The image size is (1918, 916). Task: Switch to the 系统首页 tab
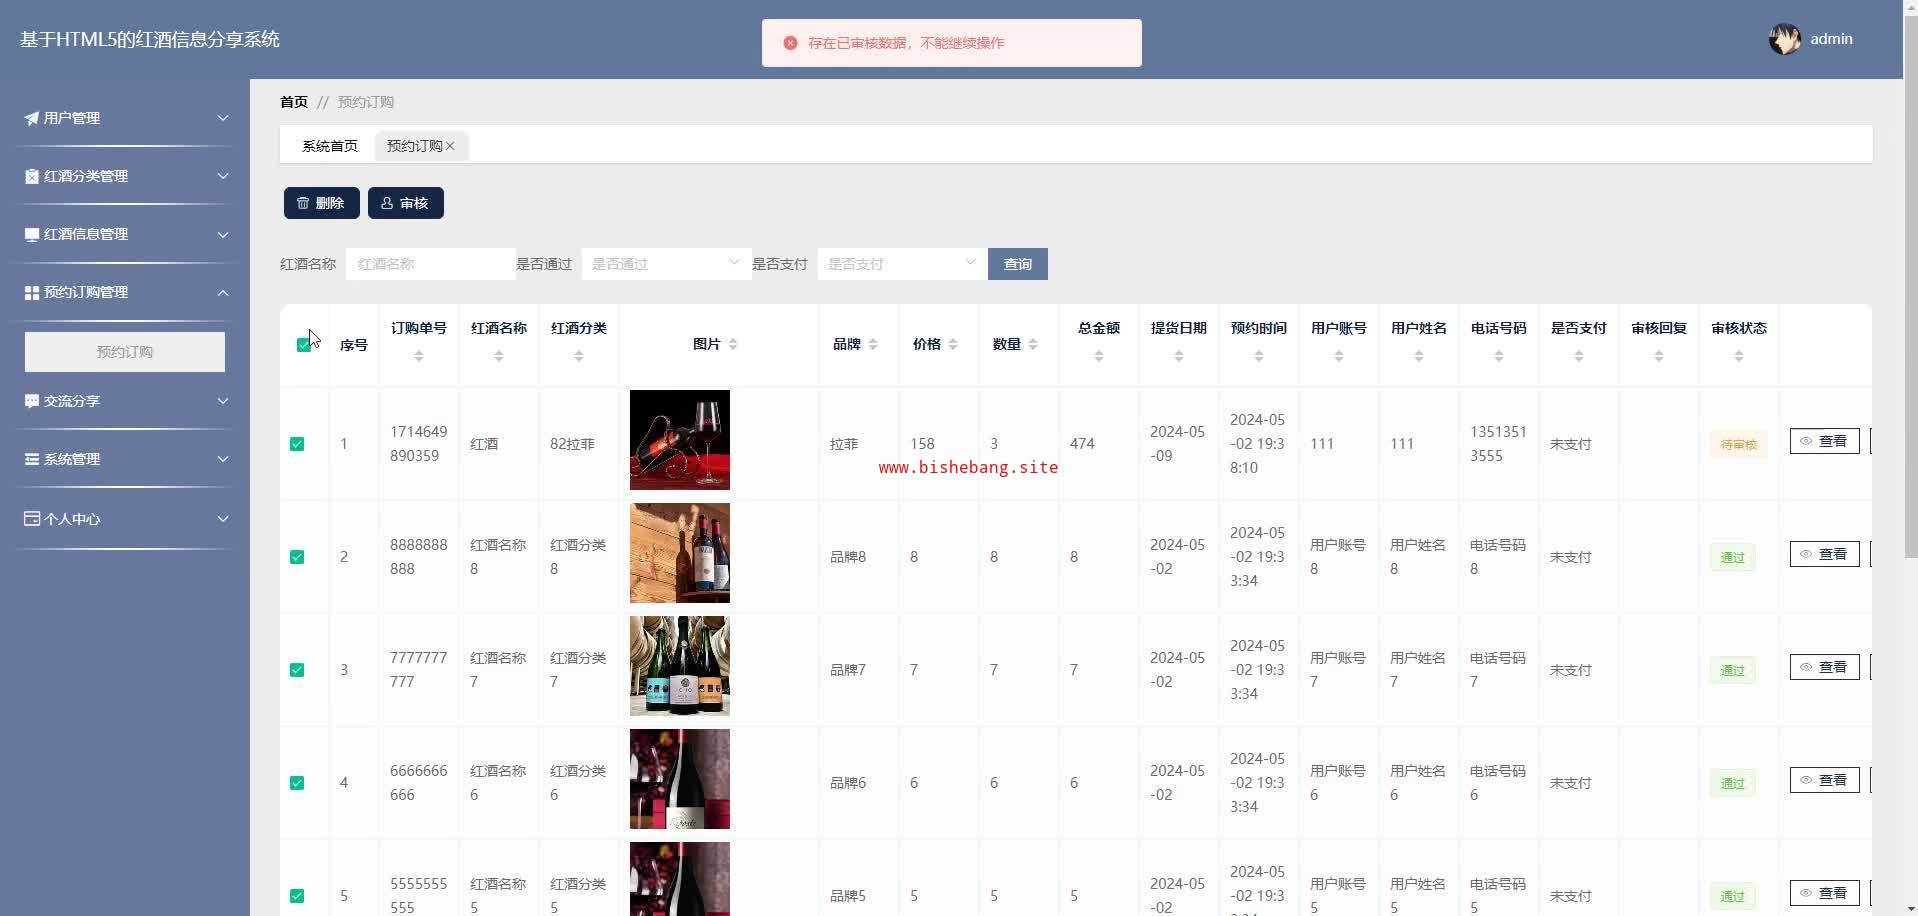click(330, 146)
